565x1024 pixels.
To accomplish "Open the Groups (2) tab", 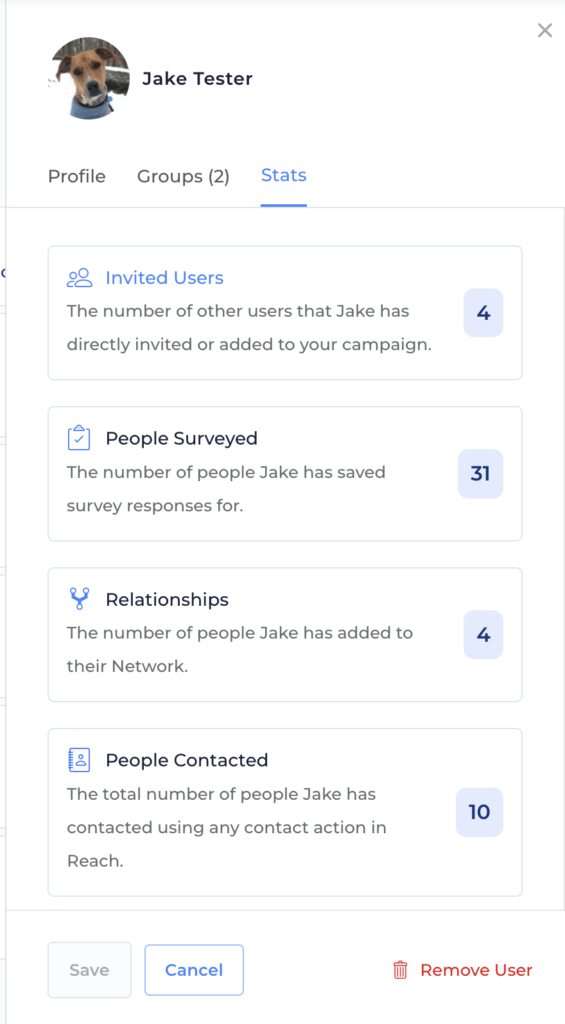I will tap(183, 176).
